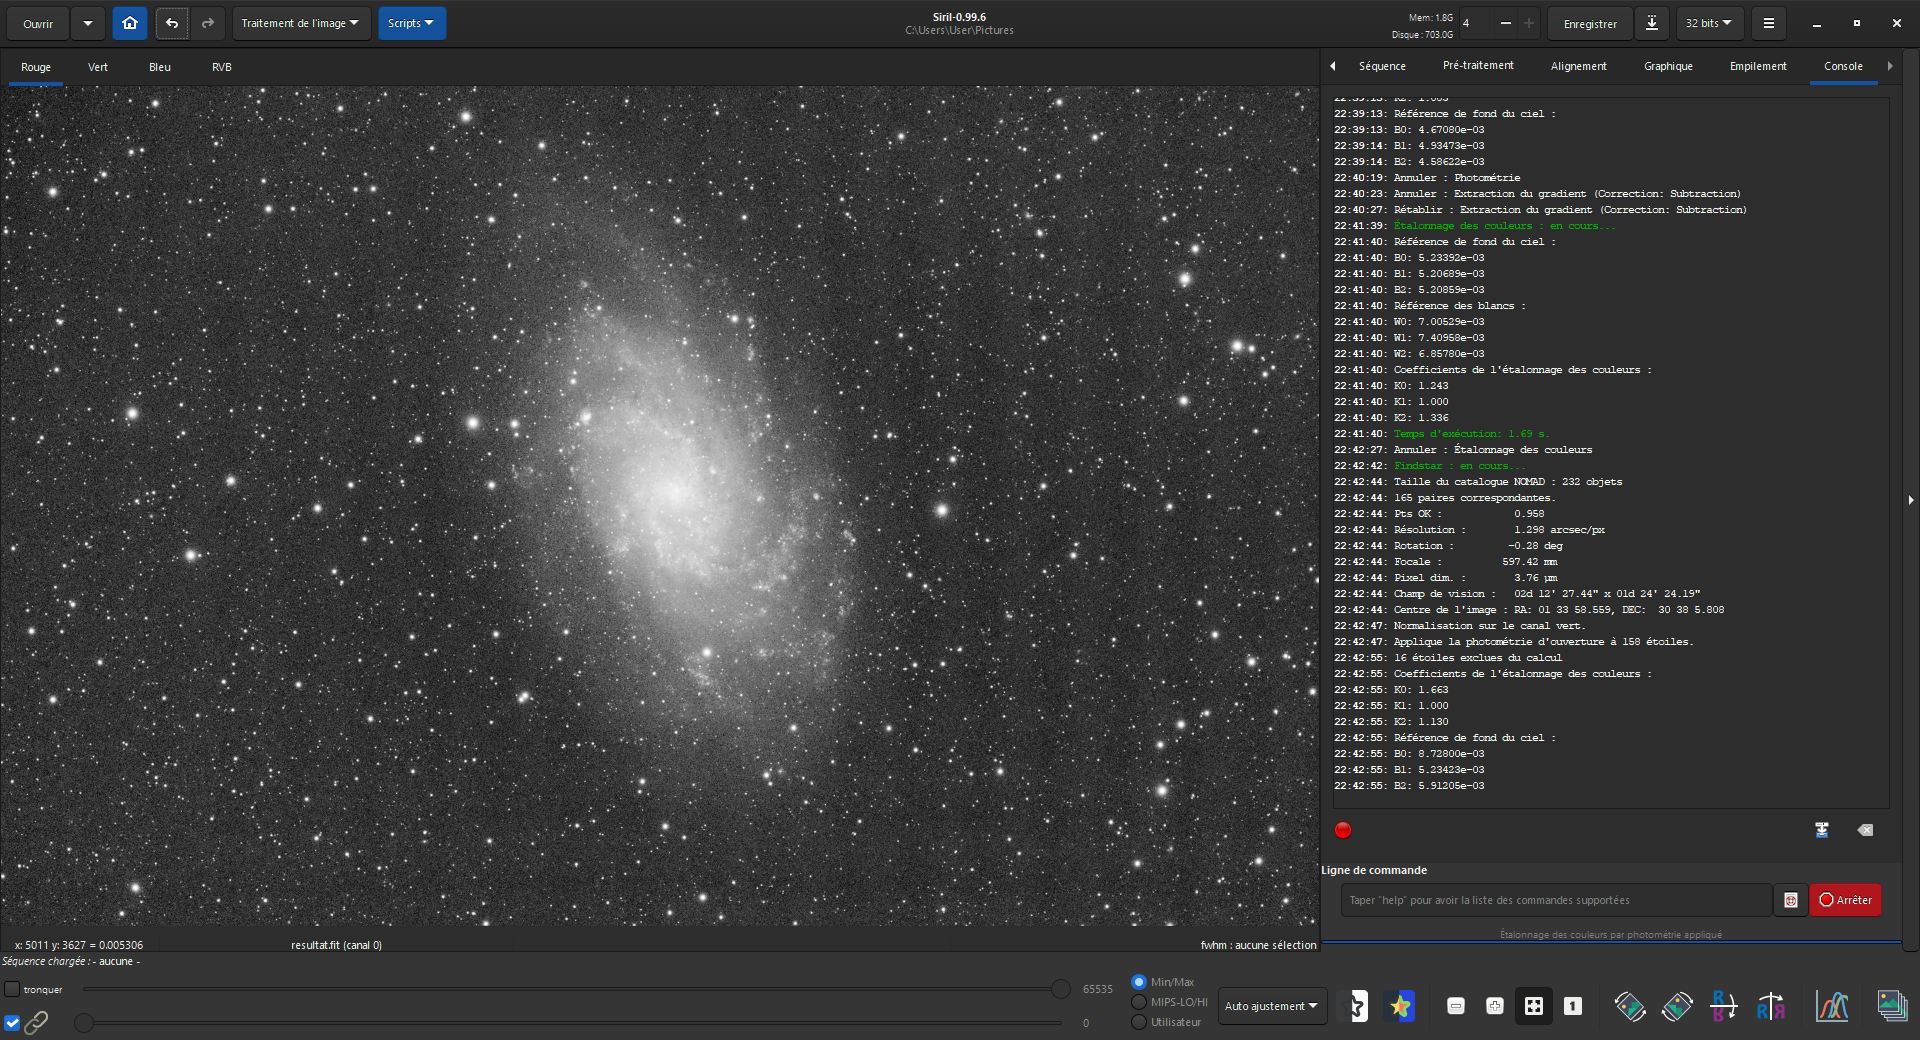Viewport: 1920px width, 1040px height.
Task: Select the MIPS-LO/HI display mode
Action: click(x=1139, y=1002)
